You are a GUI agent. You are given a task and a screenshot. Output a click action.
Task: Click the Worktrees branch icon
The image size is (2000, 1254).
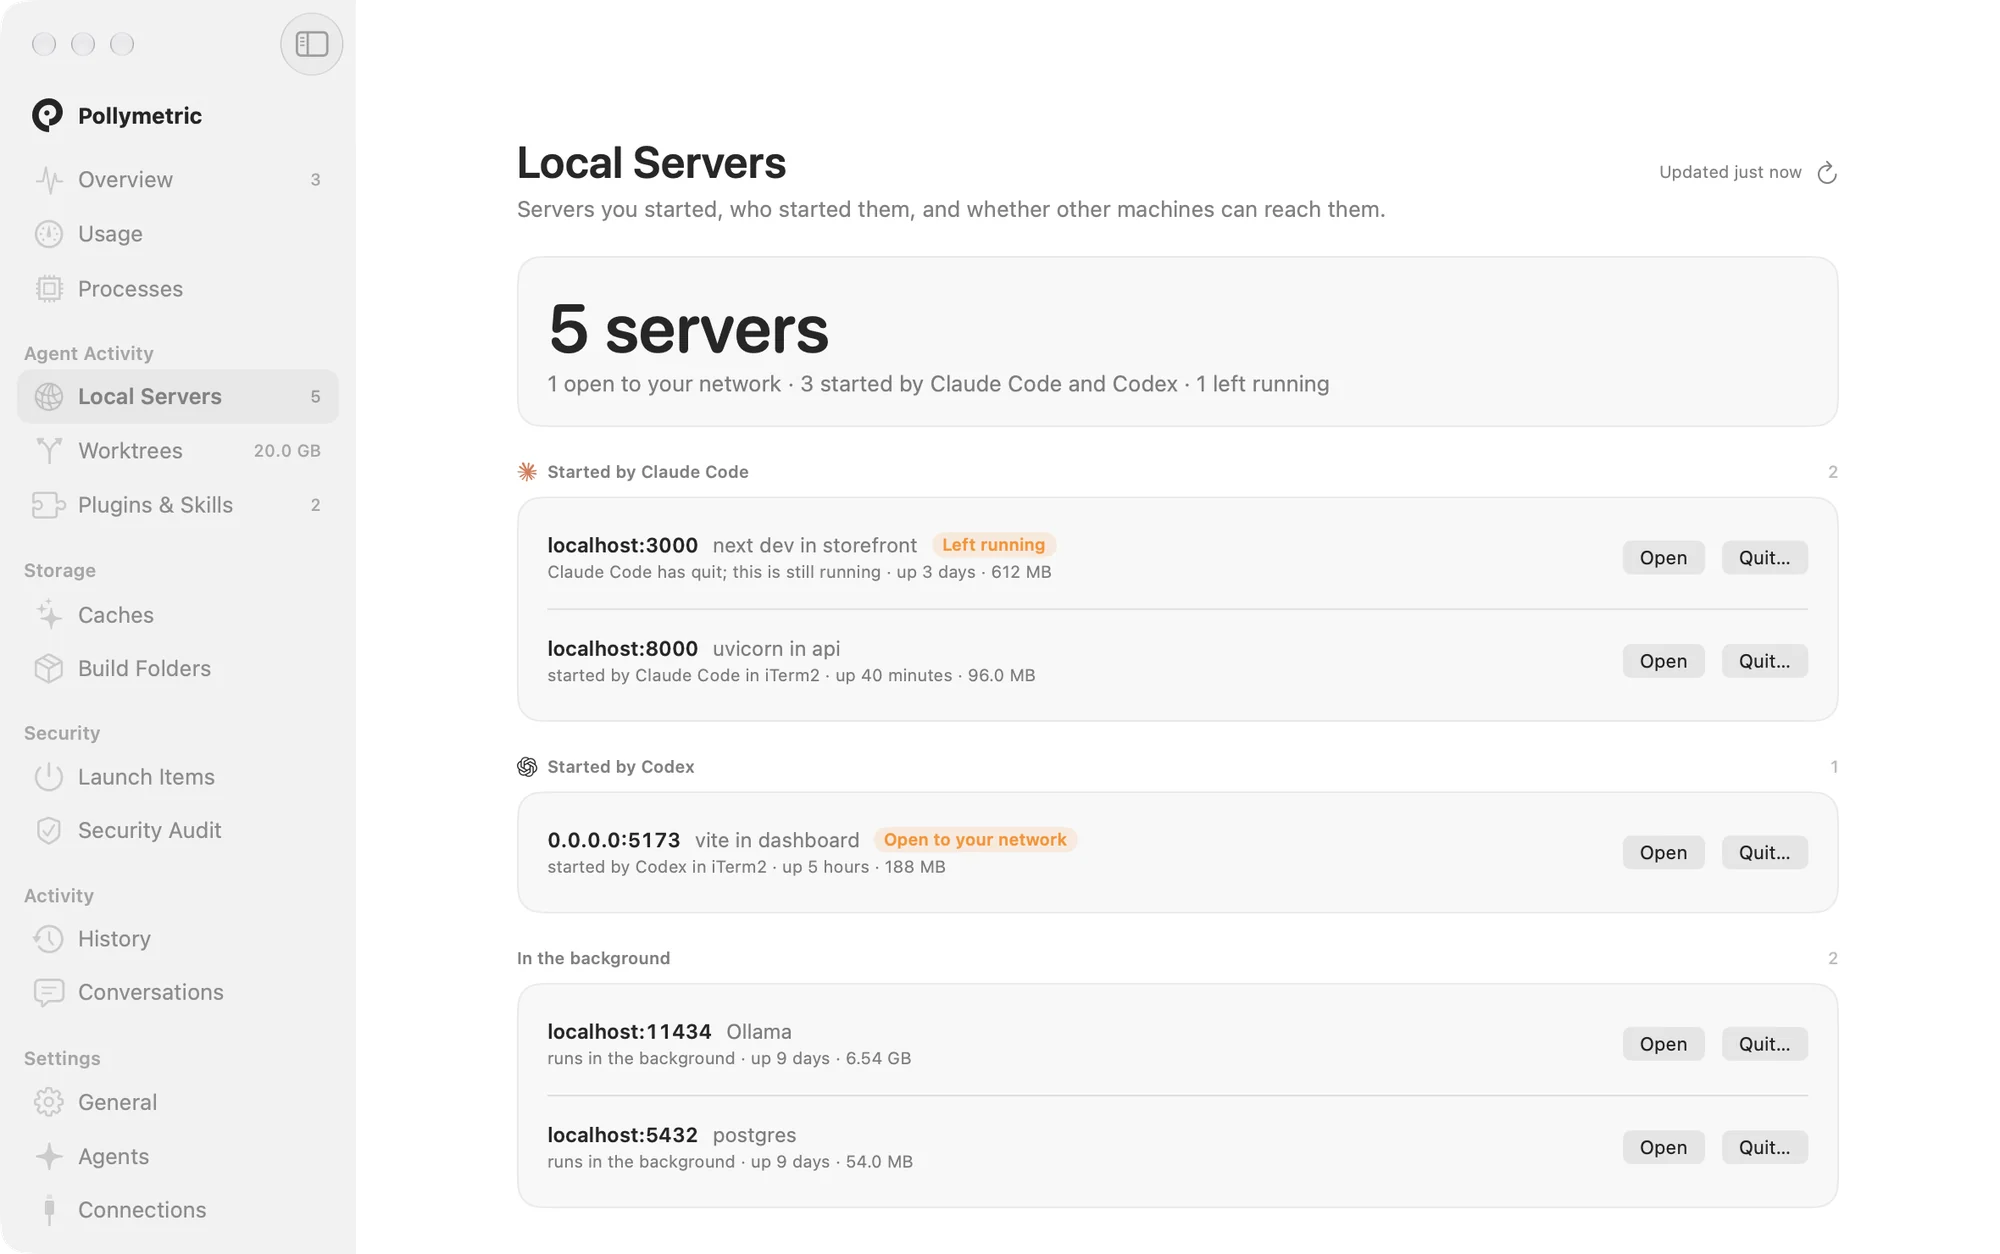(49, 451)
